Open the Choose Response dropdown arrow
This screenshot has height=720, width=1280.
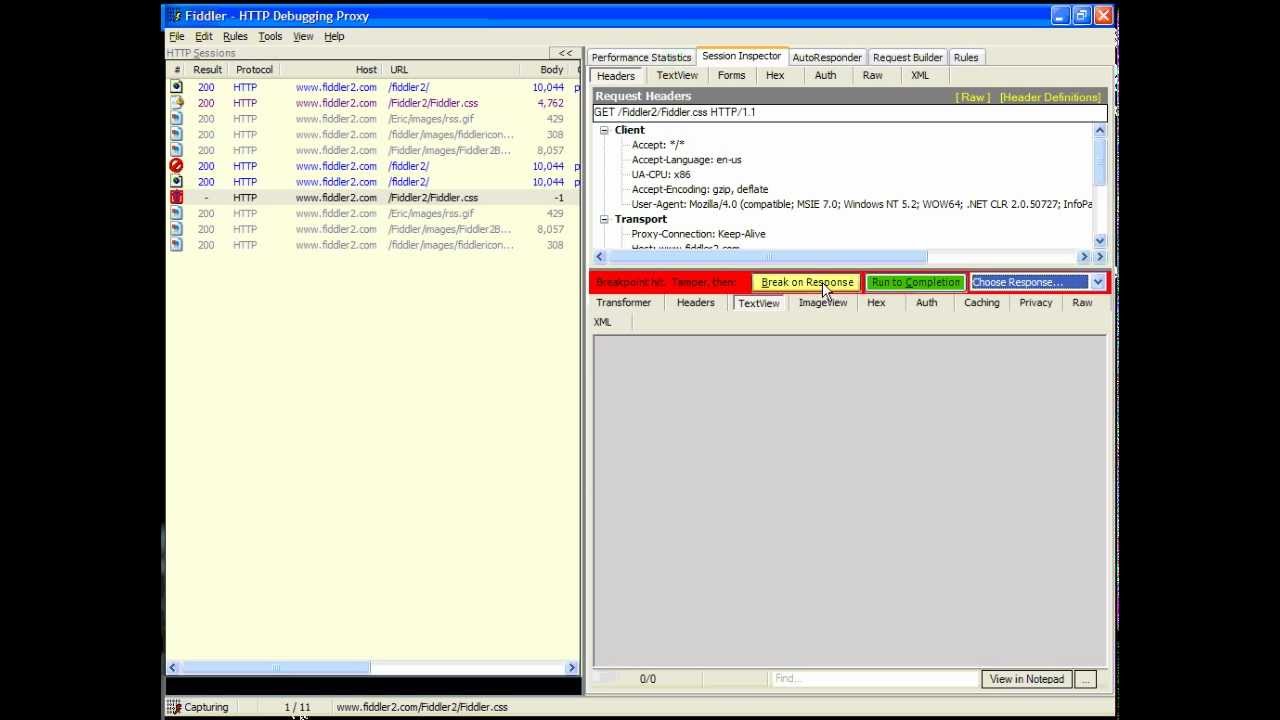pos(1097,282)
